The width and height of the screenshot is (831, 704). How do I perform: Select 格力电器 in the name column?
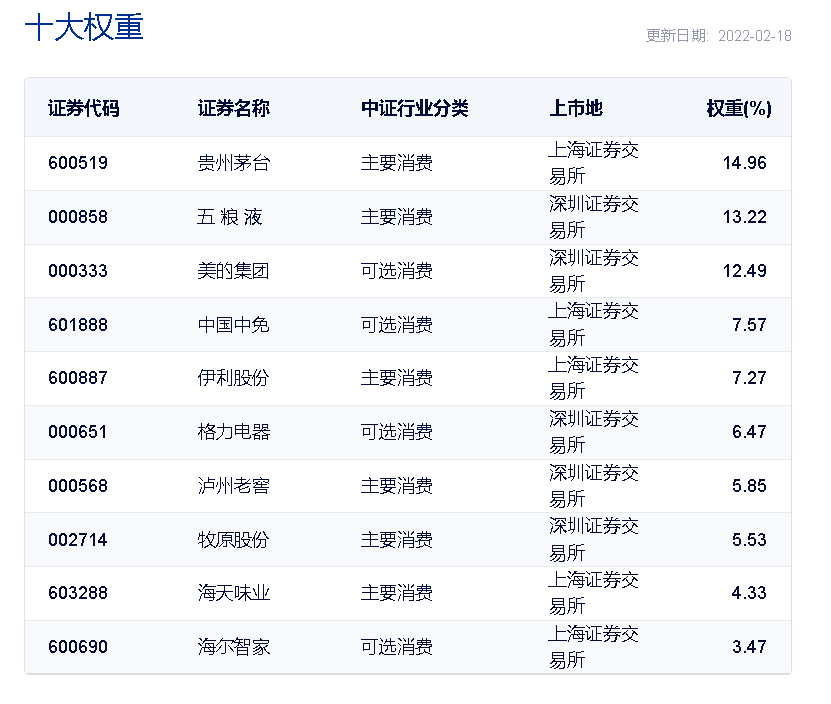(x=234, y=432)
